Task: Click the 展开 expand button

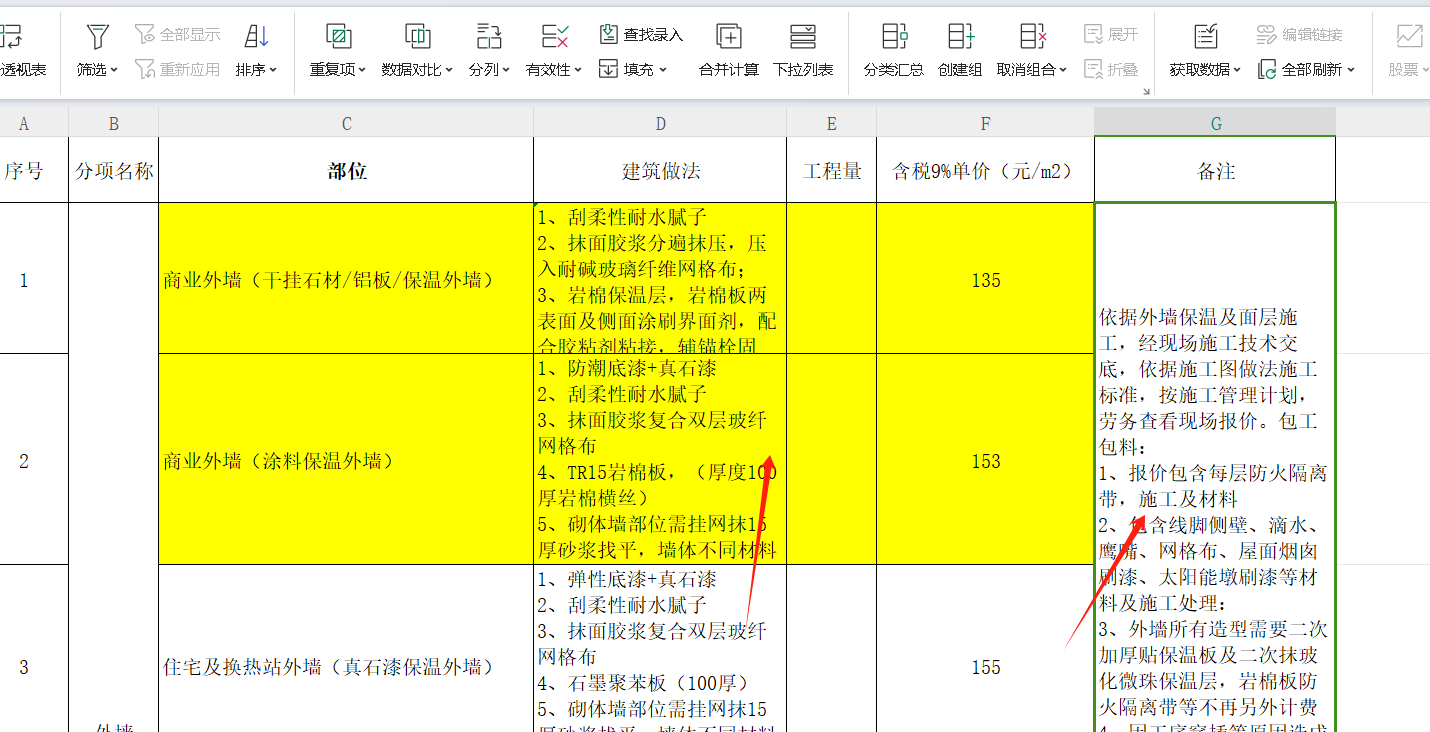Action: click(x=1111, y=35)
